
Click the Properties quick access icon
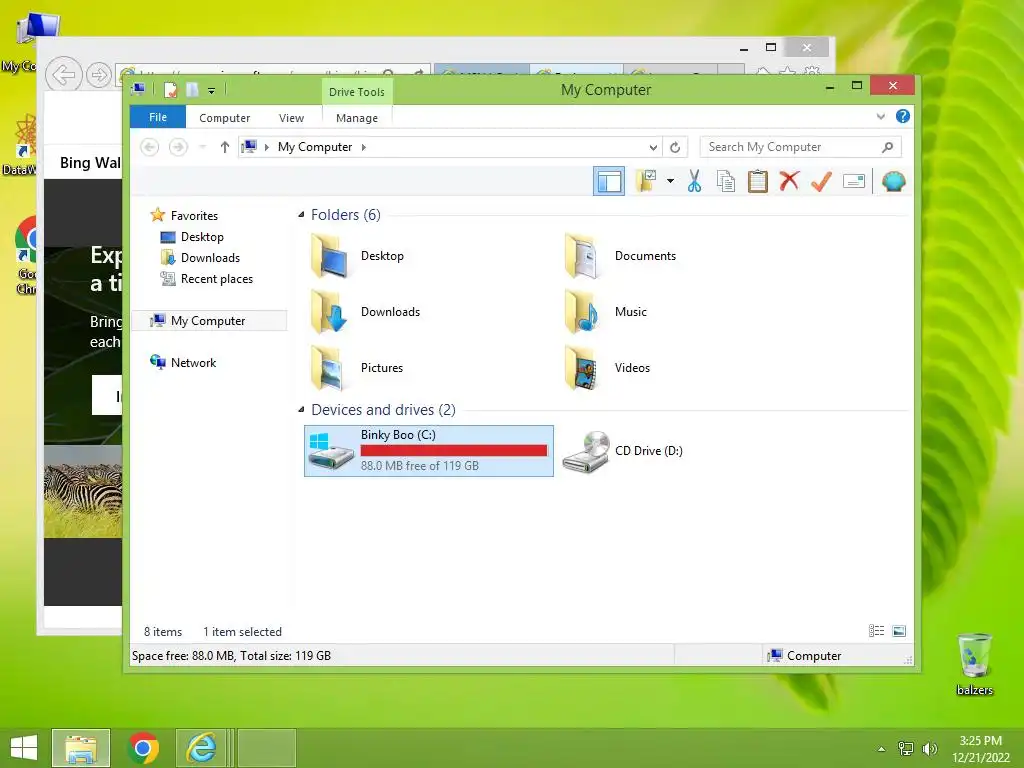tap(170, 90)
